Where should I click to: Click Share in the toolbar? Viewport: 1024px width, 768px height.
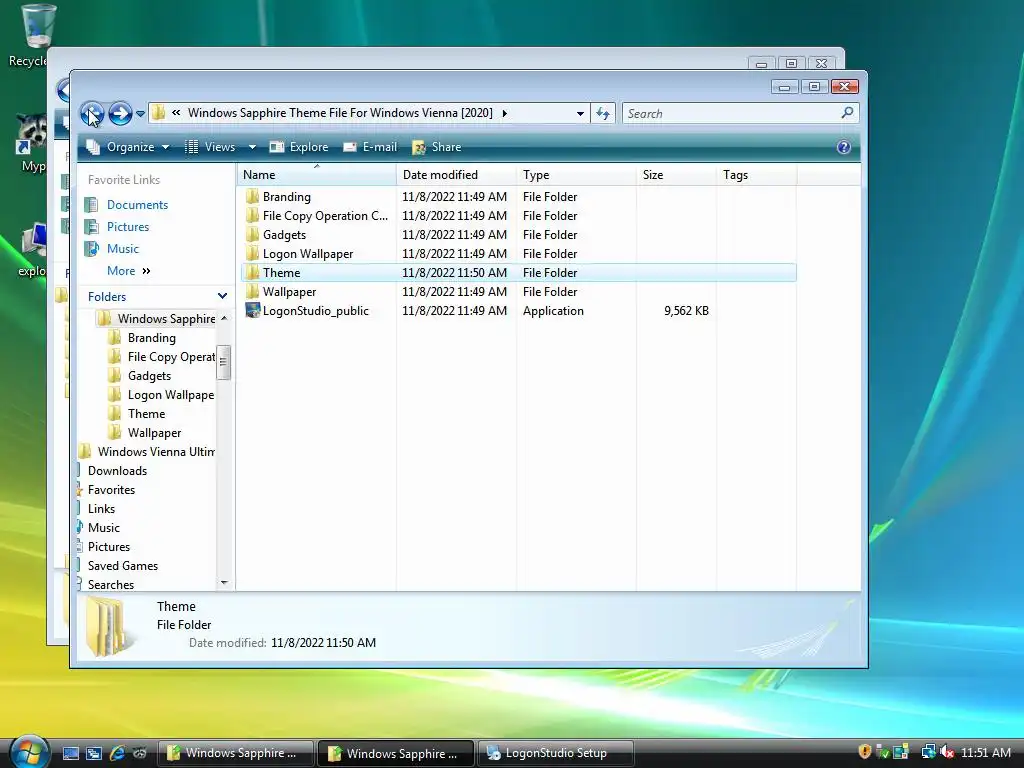(437, 147)
